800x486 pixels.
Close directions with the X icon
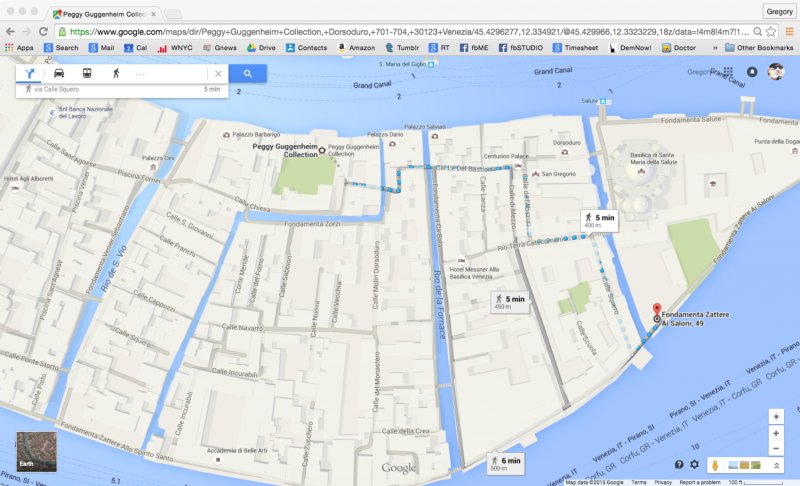[x=218, y=73]
